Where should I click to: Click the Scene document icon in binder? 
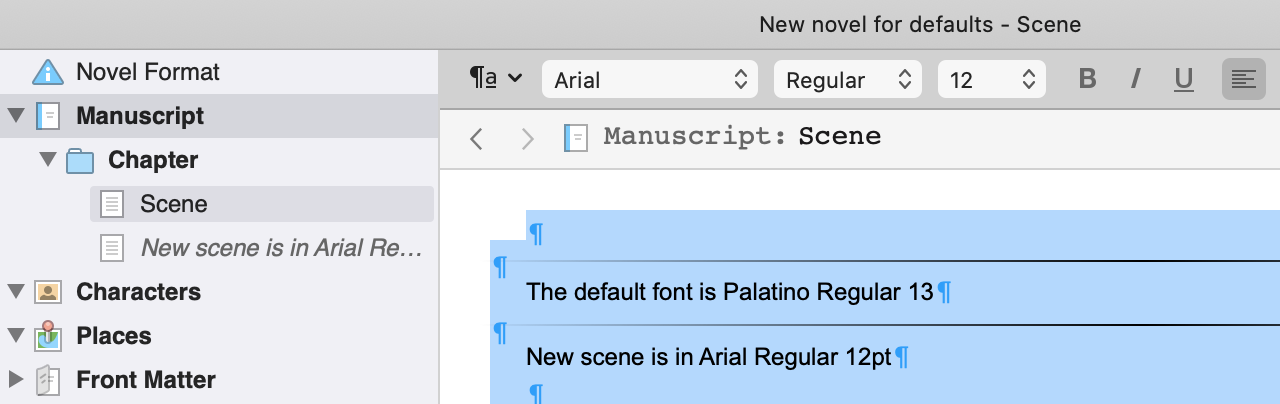click(112, 204)
